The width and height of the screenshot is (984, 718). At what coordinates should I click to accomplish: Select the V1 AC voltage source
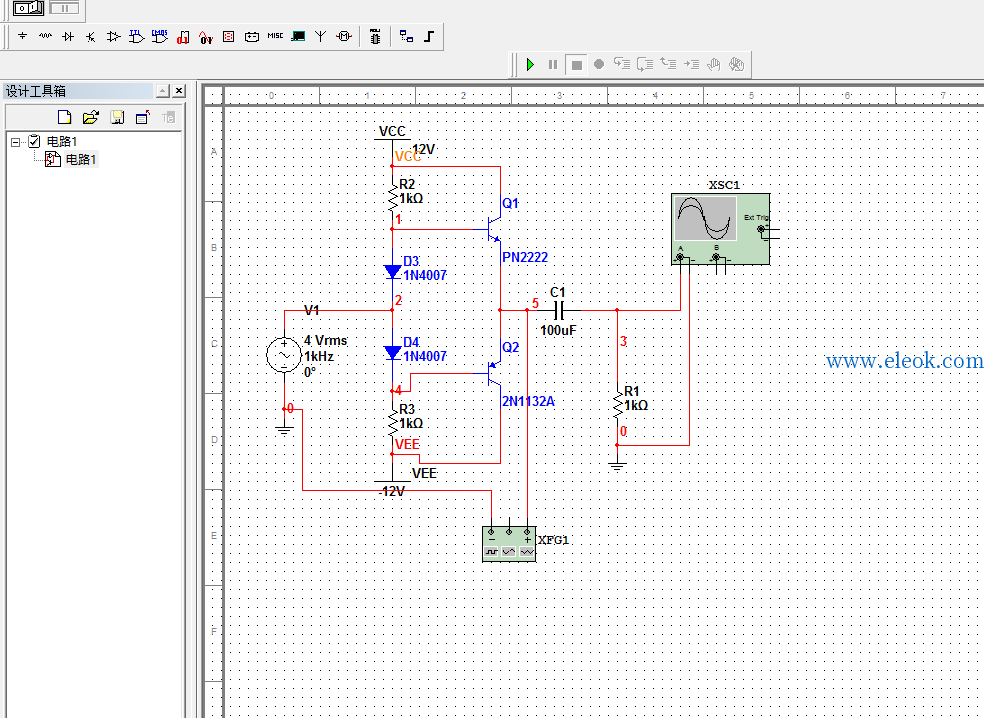[x=284, y=355]
